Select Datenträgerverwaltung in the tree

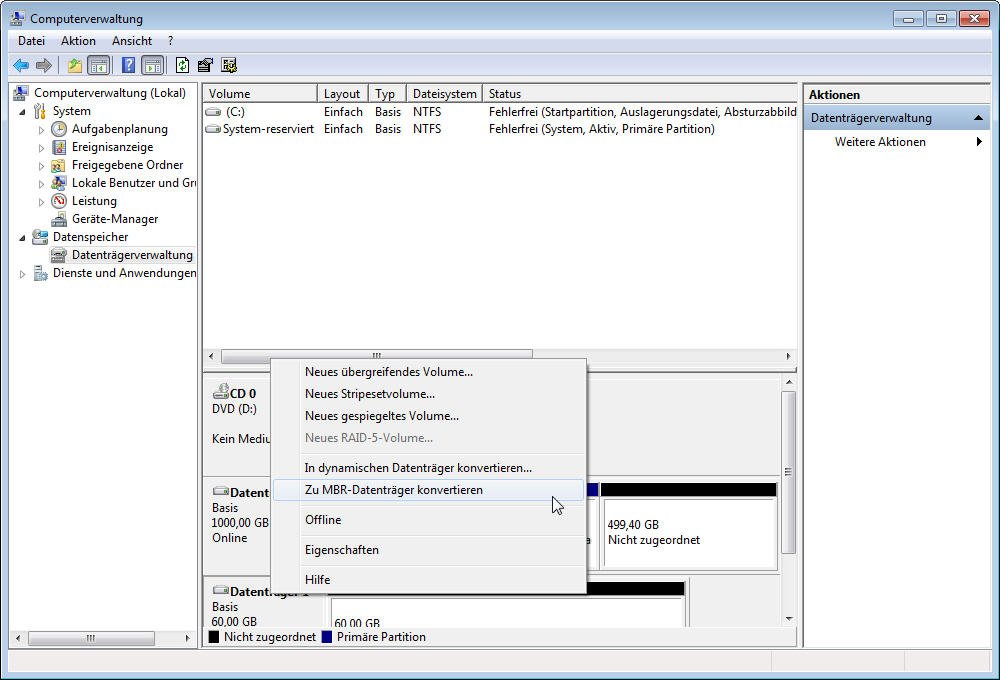(132, 255)
